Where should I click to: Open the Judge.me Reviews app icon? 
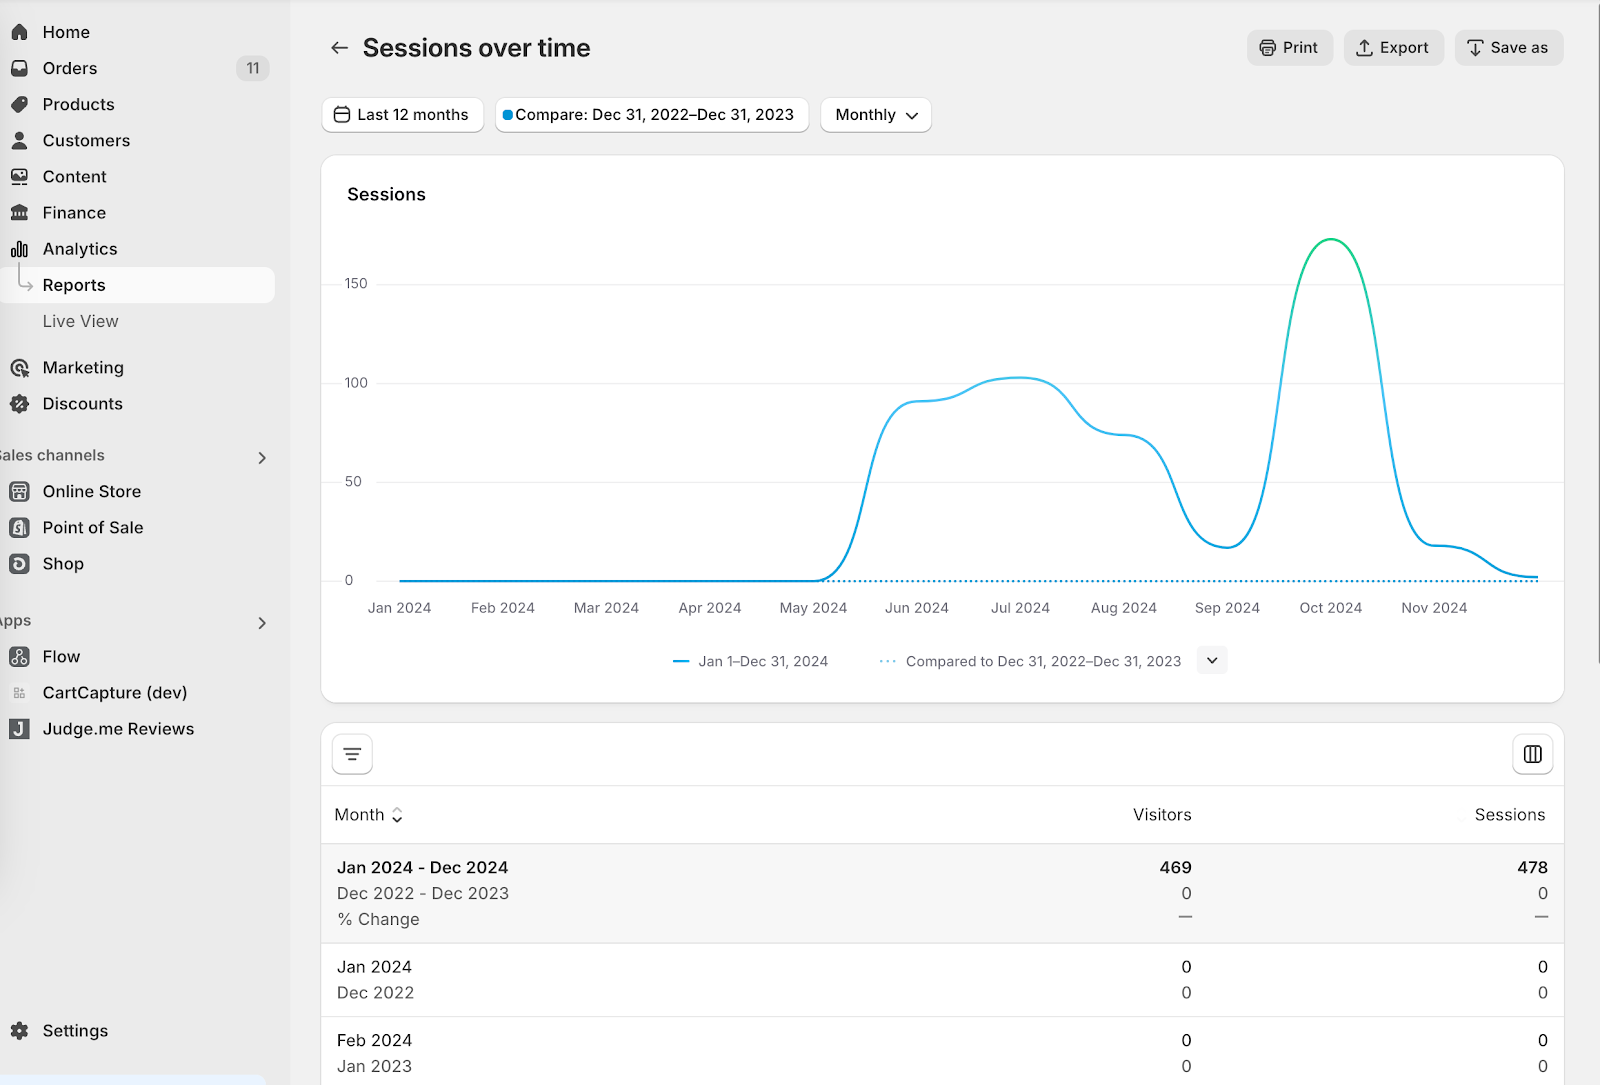pyautogui.click(x=18, y=729)
